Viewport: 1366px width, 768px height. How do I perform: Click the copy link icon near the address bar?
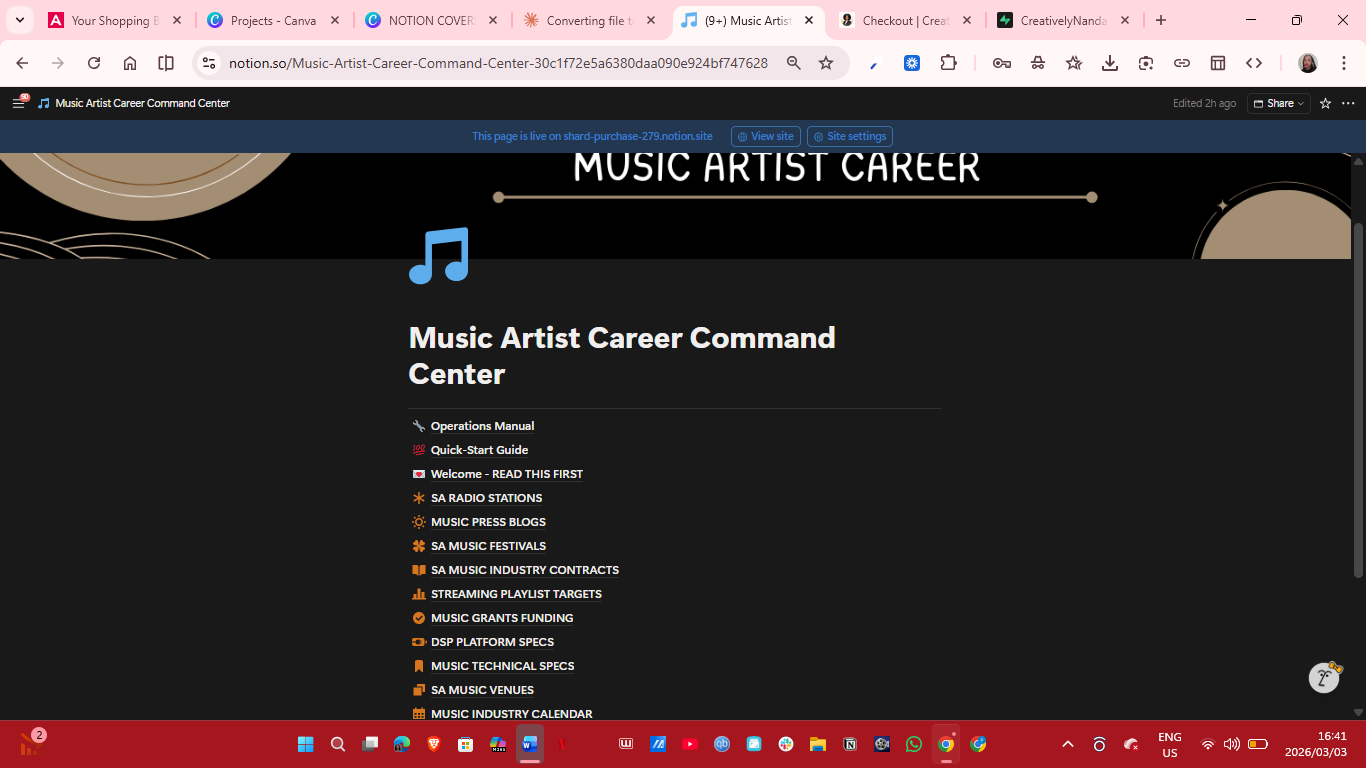click(1182, 62)
